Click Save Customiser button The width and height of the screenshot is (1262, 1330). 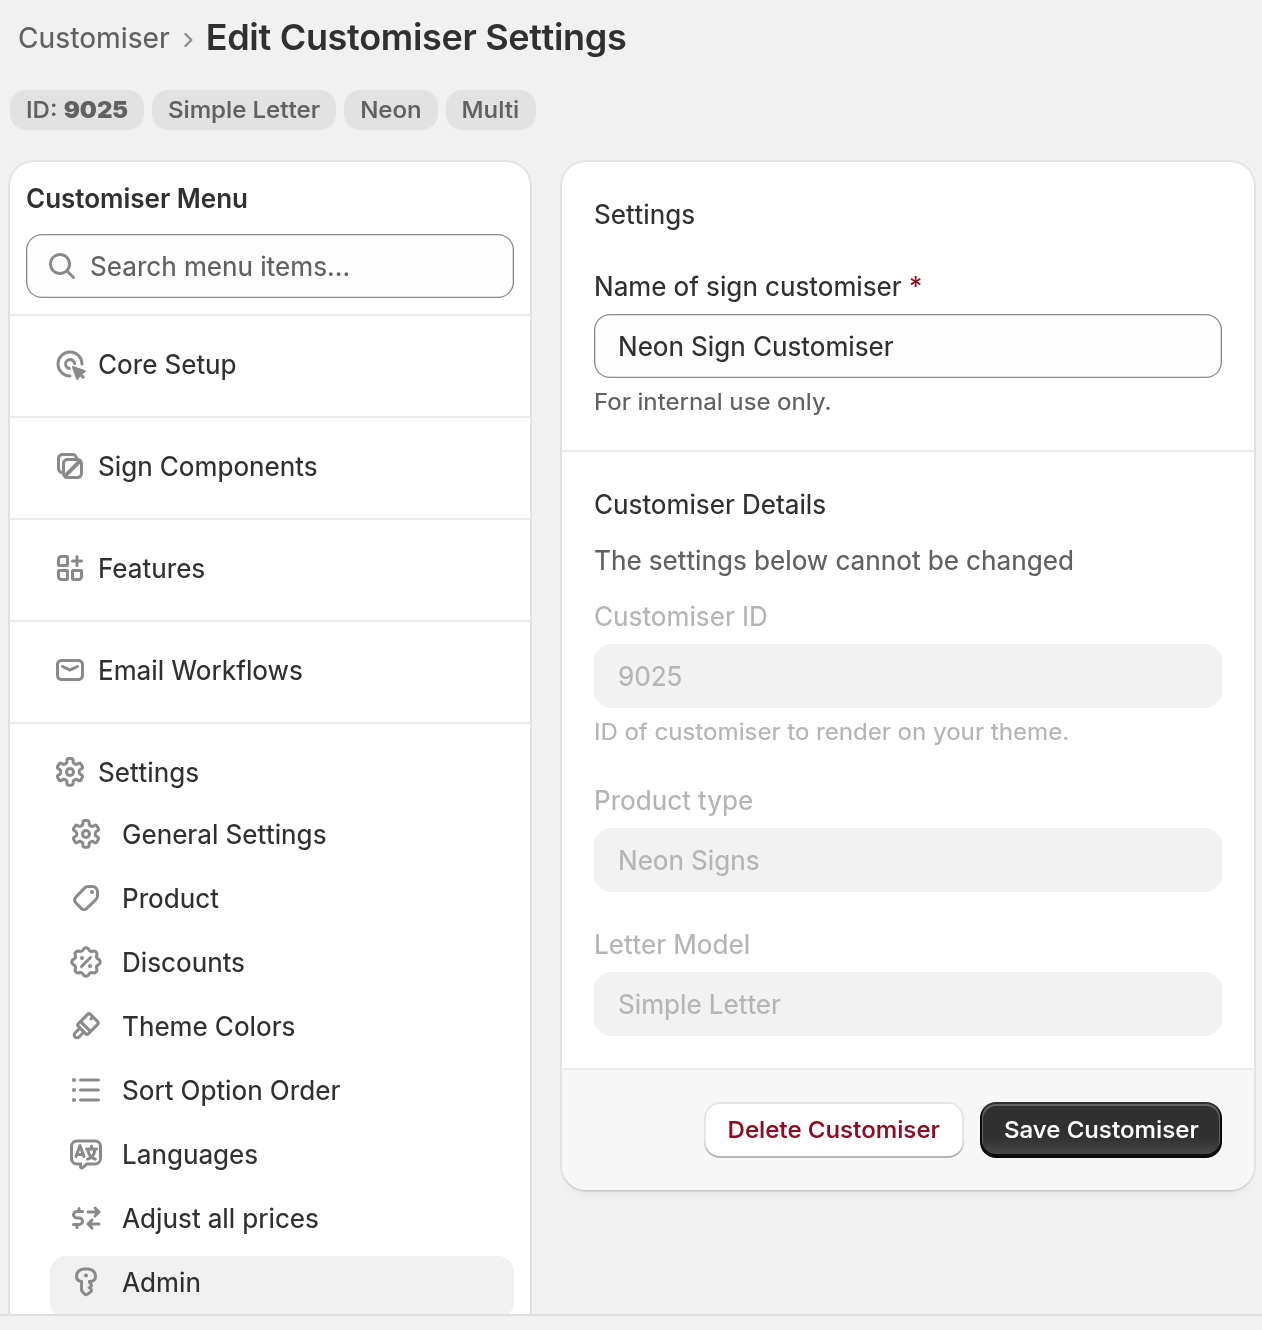[1101, 1130]
